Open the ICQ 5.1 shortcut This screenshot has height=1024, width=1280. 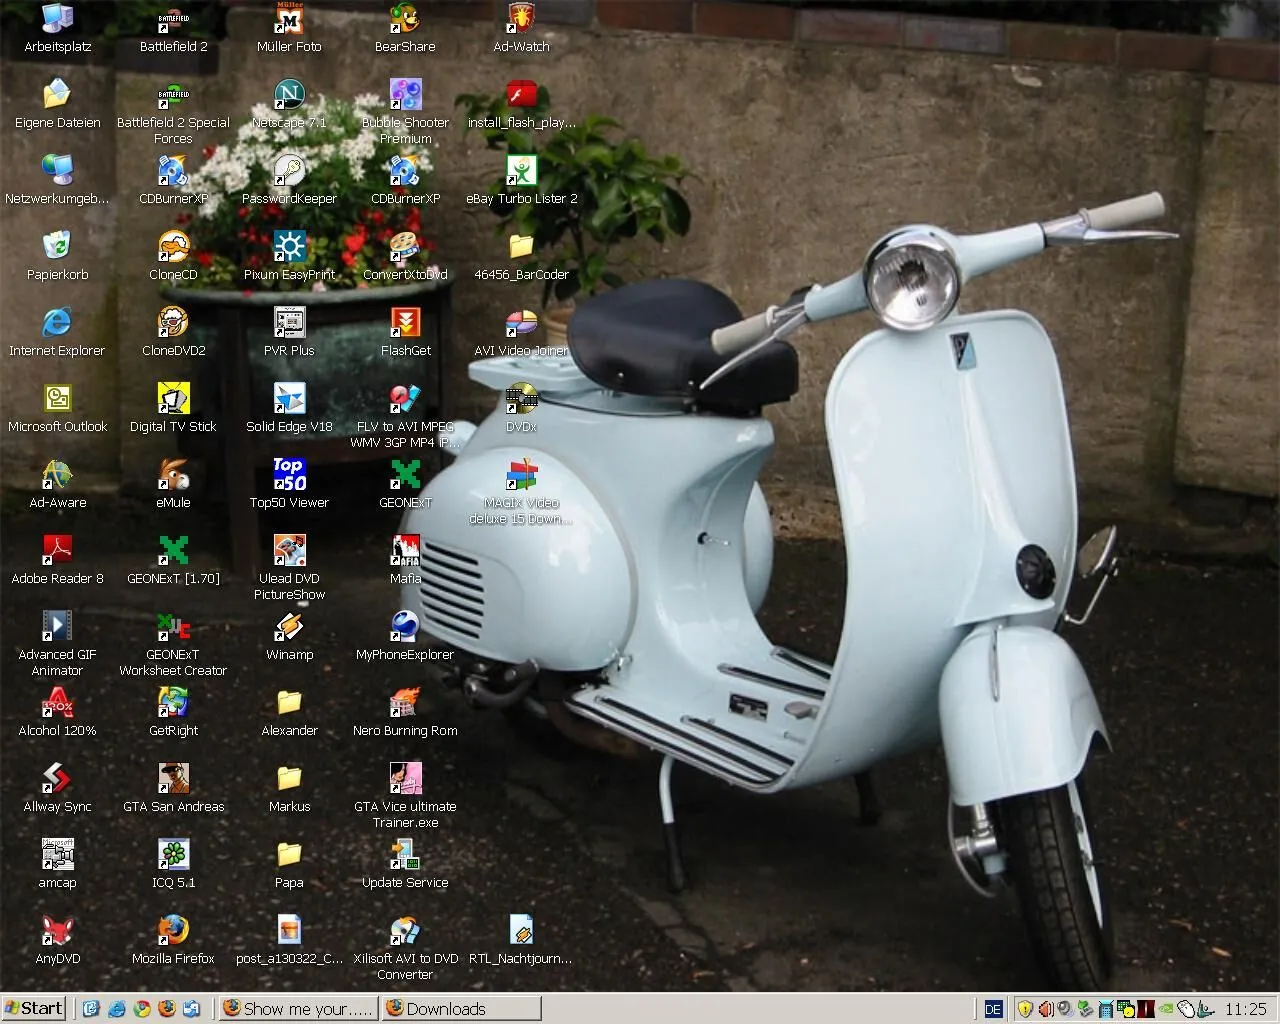point(173,855)
